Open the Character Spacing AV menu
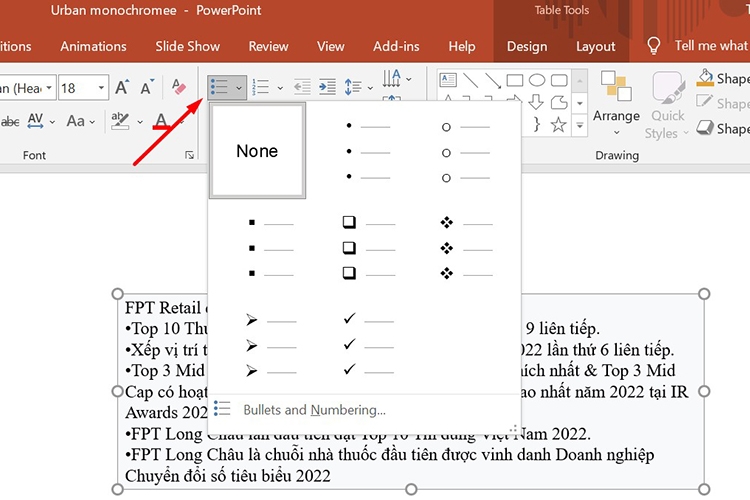 point(41,121)
